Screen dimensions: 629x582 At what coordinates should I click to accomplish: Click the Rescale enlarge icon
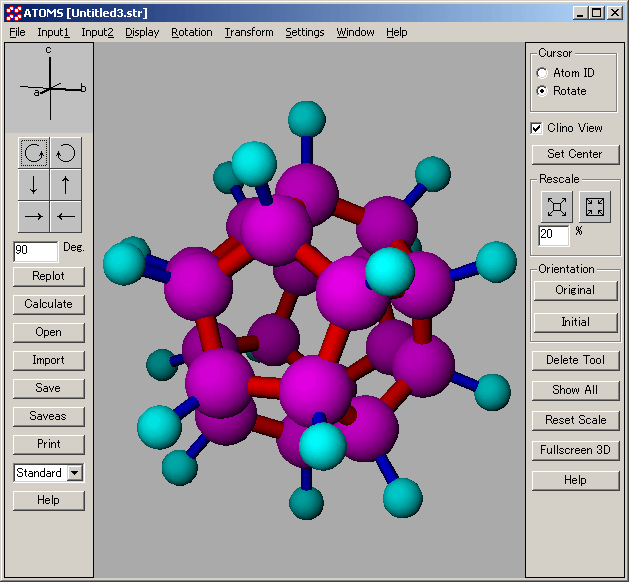(x=557, y=207)
